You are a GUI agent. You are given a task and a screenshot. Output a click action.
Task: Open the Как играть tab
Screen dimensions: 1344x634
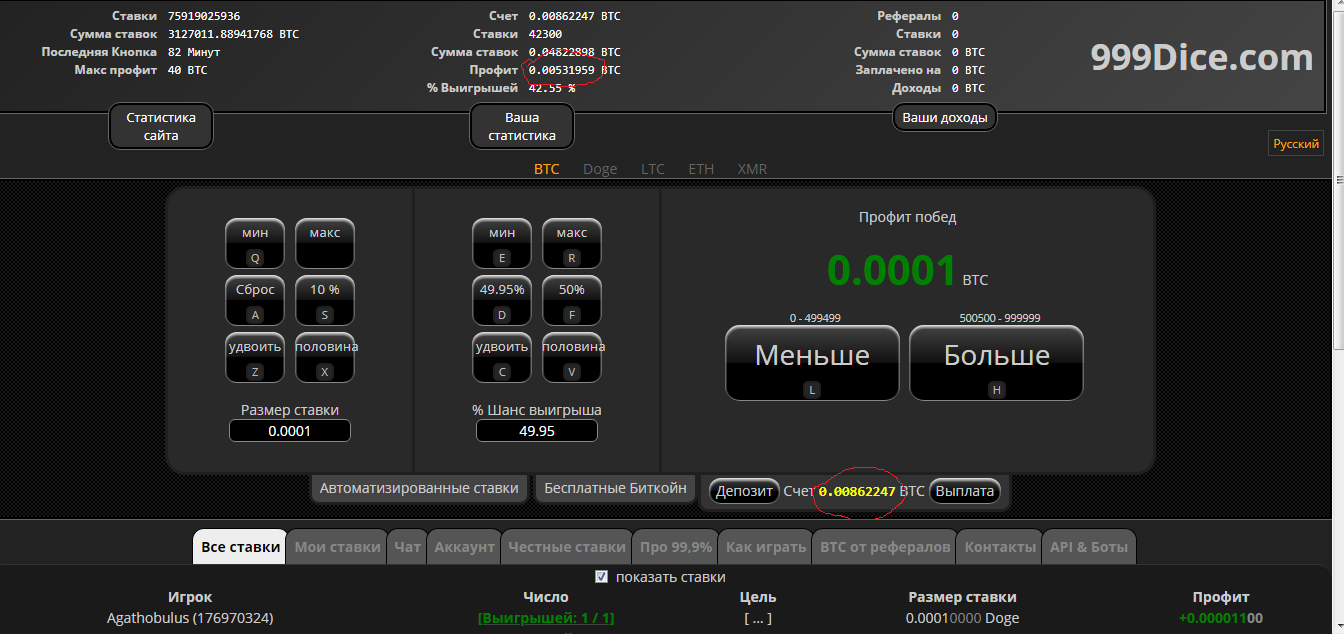[x=766, y=547]
